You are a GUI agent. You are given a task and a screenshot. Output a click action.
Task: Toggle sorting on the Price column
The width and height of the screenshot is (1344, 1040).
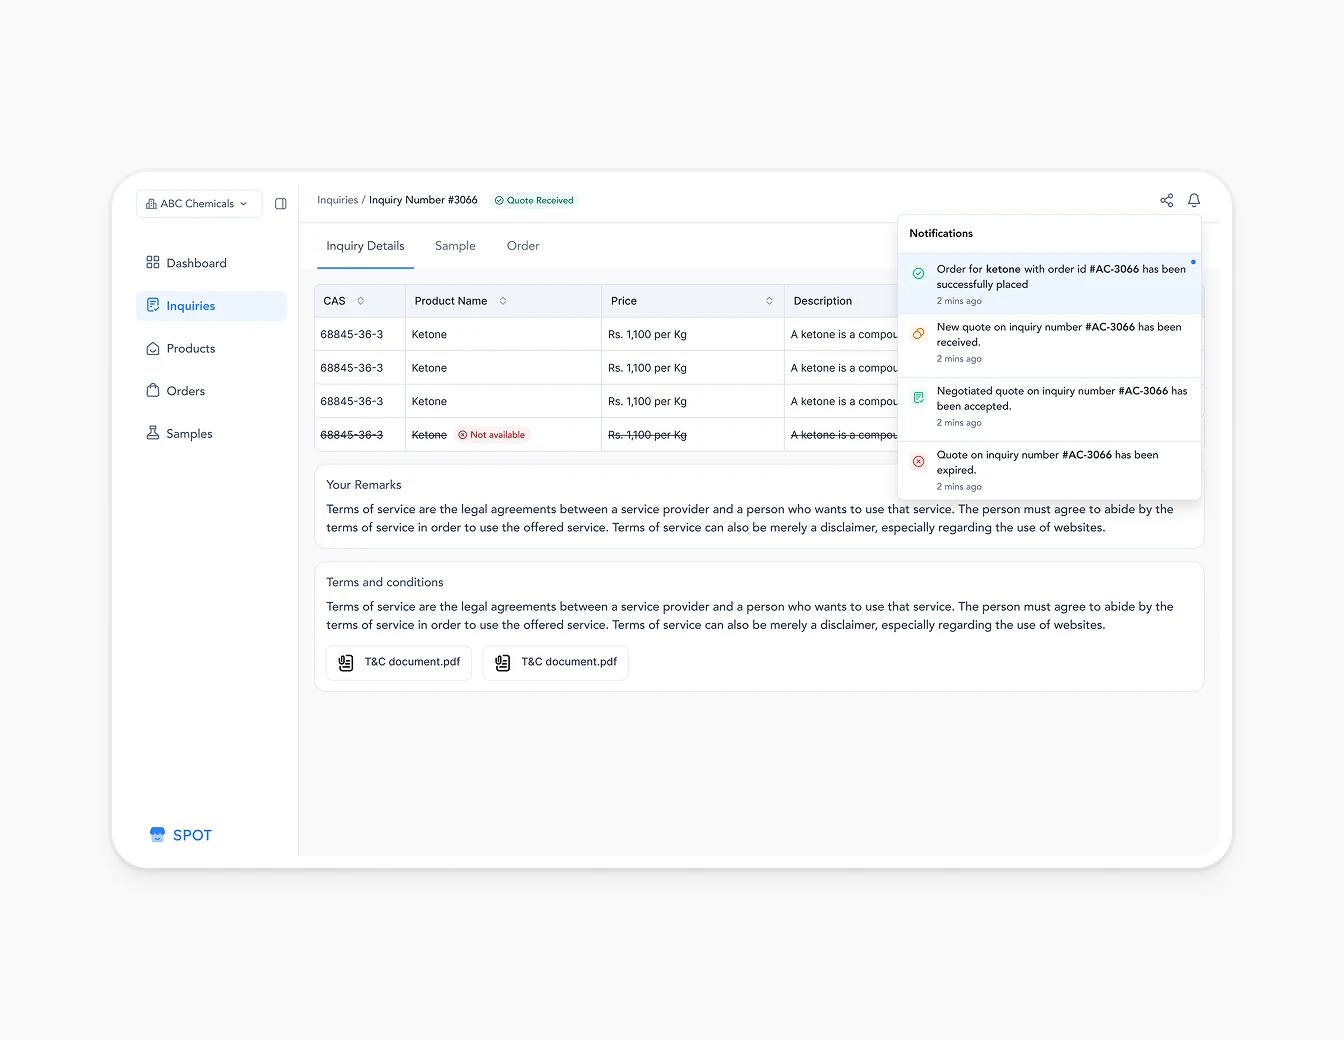tap(769, 300)
